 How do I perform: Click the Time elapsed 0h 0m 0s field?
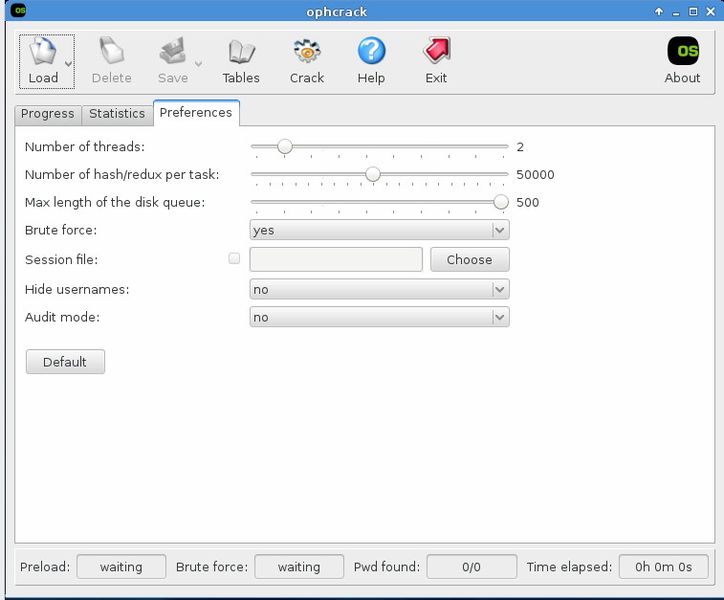pyautogui.click(x=664, y=567)
